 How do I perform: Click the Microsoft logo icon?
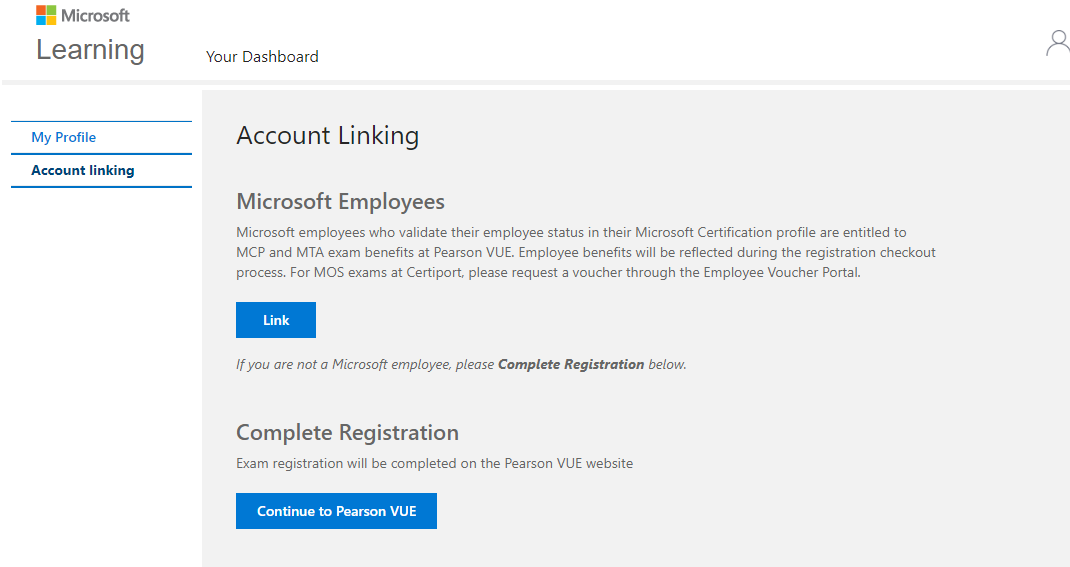click(x=46, y=15)
